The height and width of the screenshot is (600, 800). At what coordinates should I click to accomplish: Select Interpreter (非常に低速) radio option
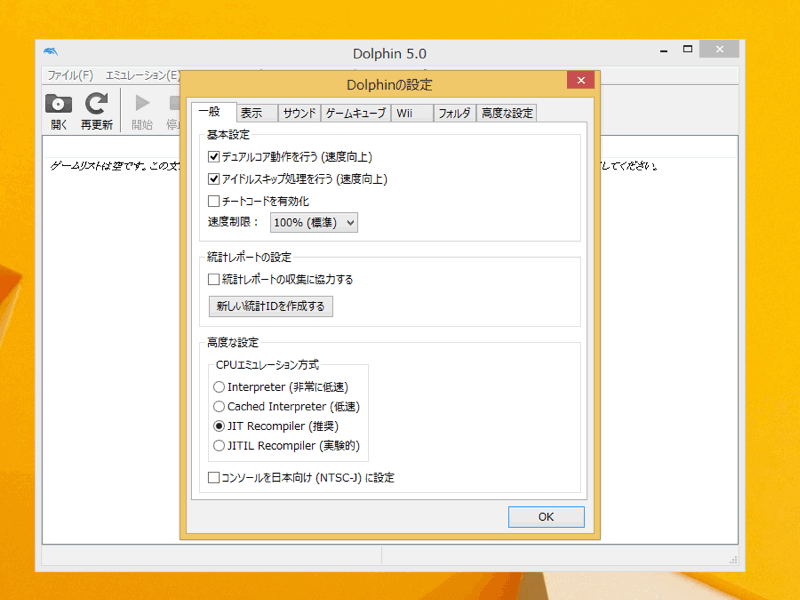point(219,387)
